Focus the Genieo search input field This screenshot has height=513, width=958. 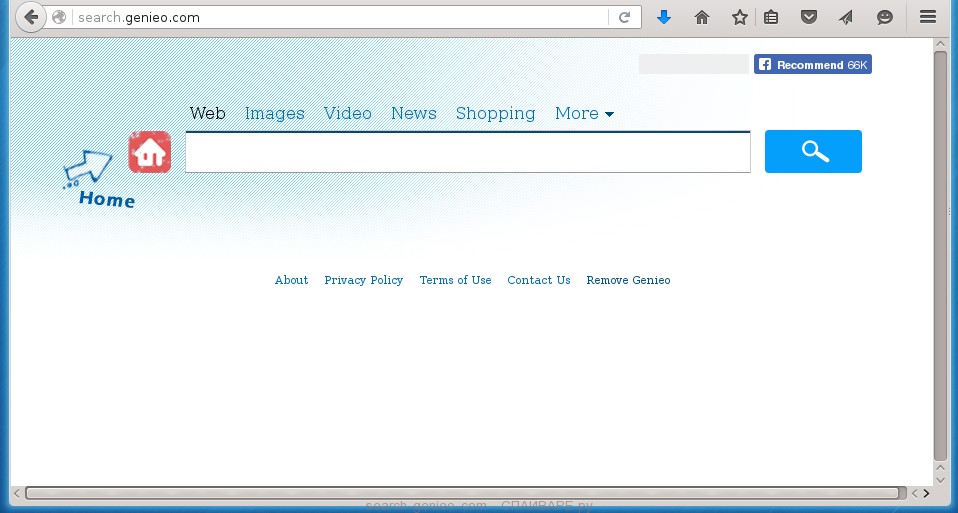click(467, 152)
